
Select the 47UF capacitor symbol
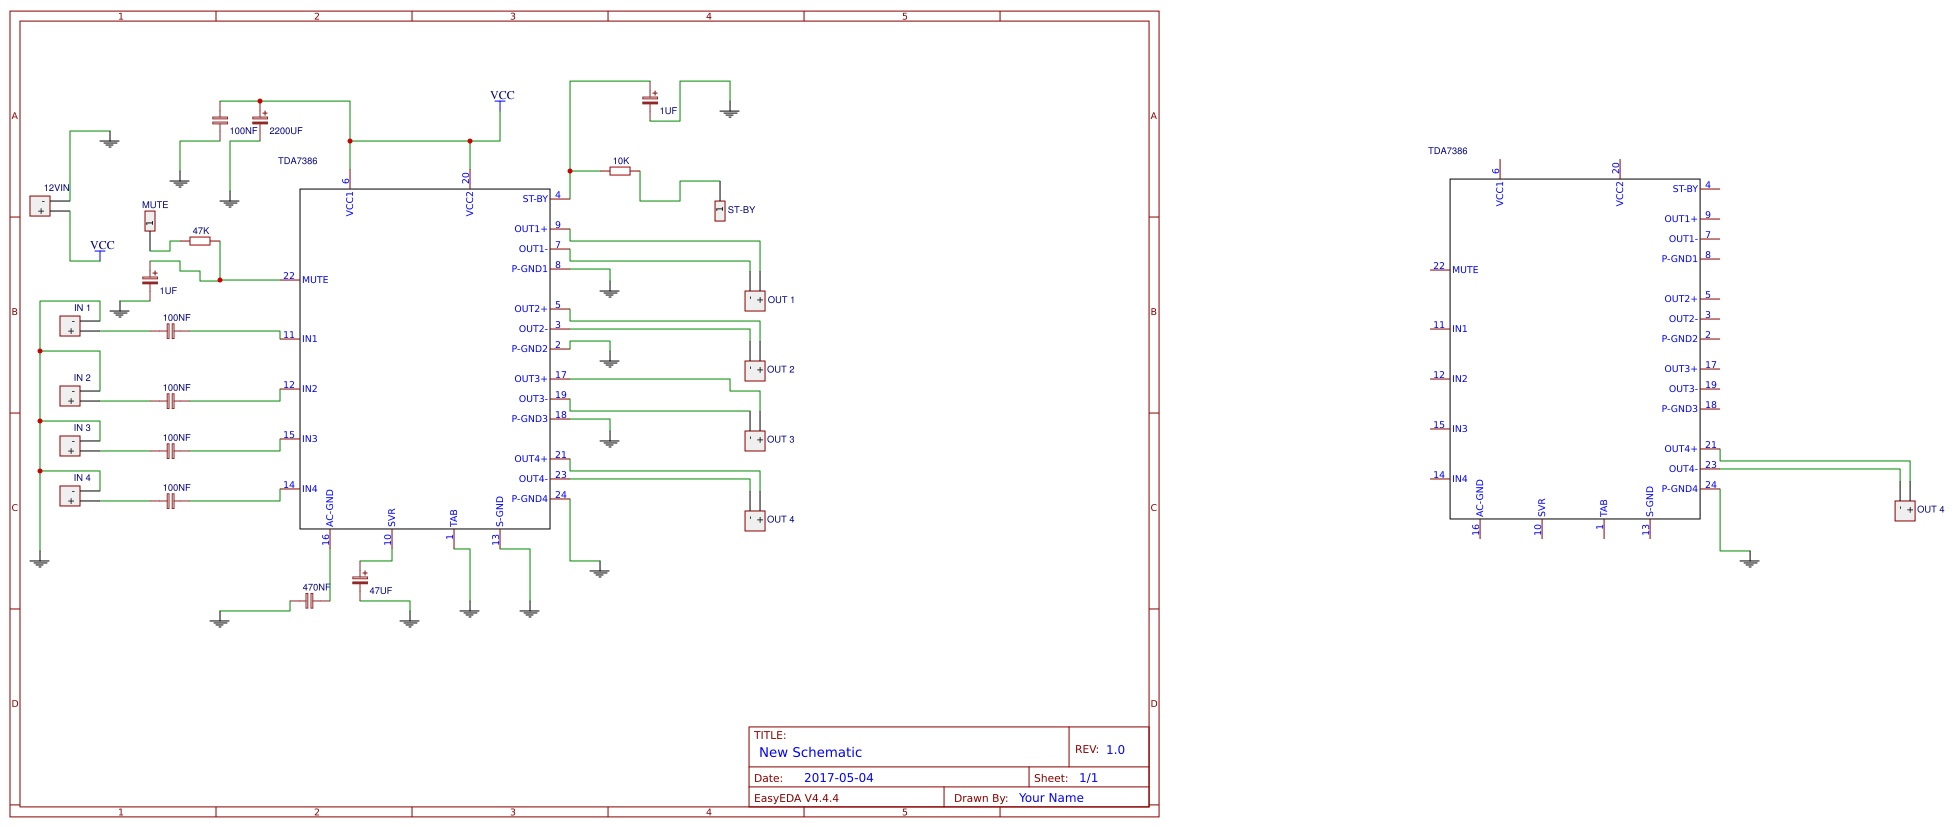360,579
